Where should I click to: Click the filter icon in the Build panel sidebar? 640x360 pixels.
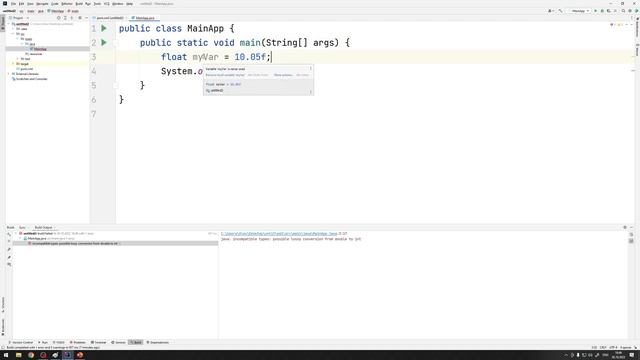click(9, 264)
